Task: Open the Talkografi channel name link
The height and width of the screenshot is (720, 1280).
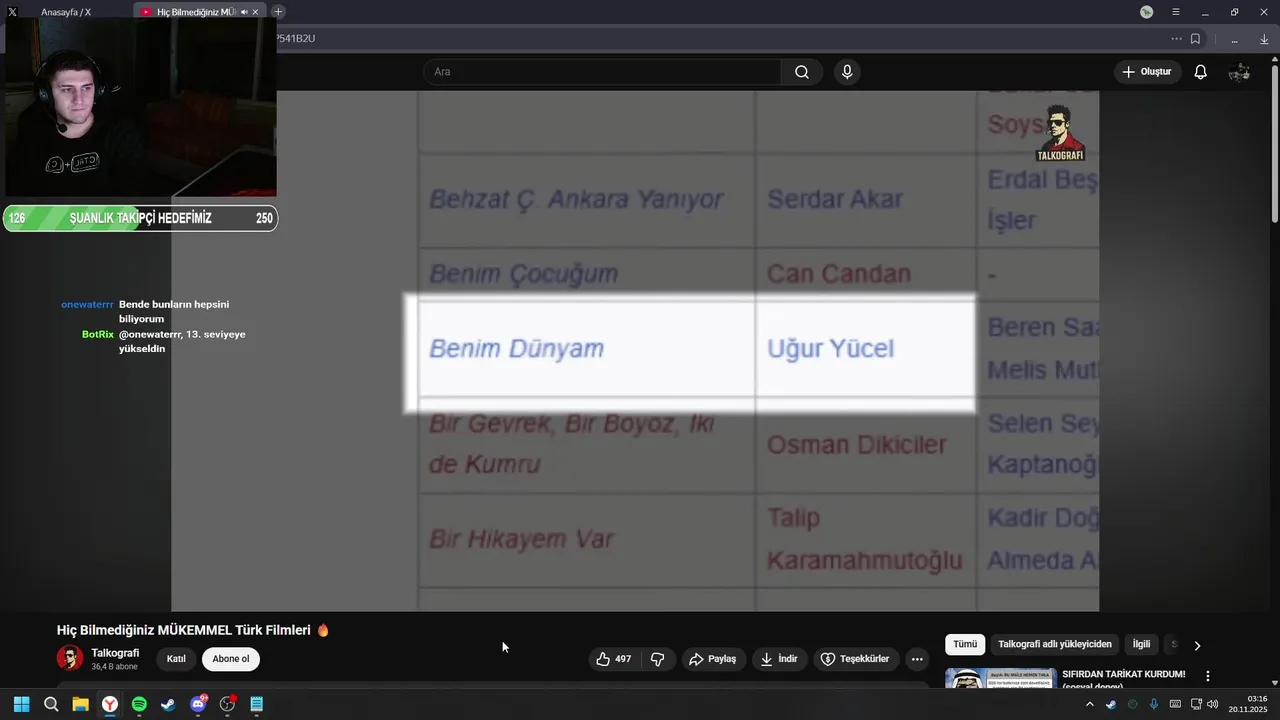Action: pyautogui.click(x=115, y=653)
